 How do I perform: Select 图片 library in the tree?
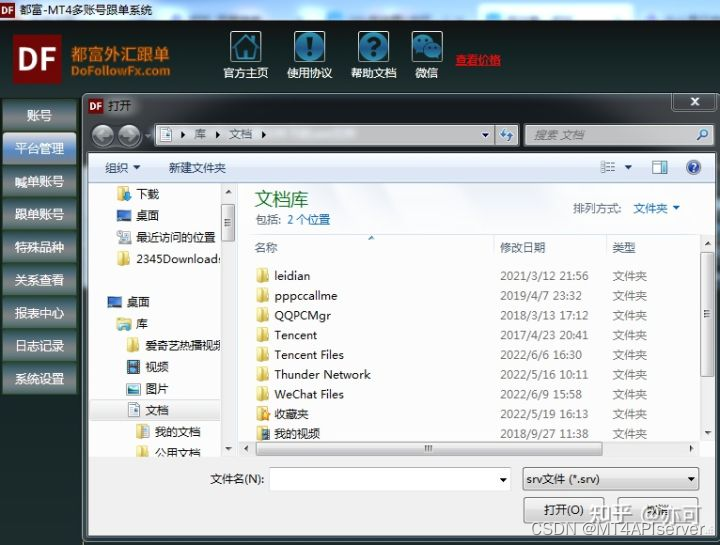point(147,389)
